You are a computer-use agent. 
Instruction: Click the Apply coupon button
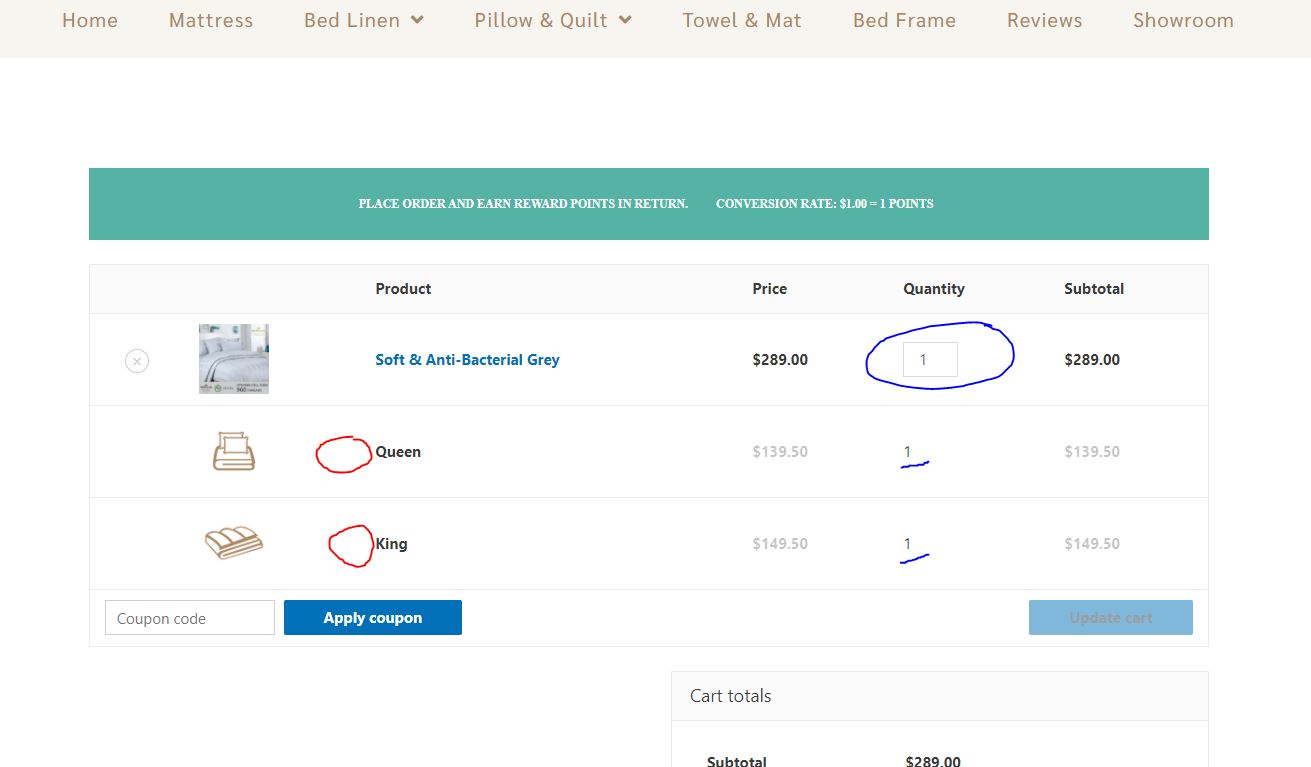373,617
